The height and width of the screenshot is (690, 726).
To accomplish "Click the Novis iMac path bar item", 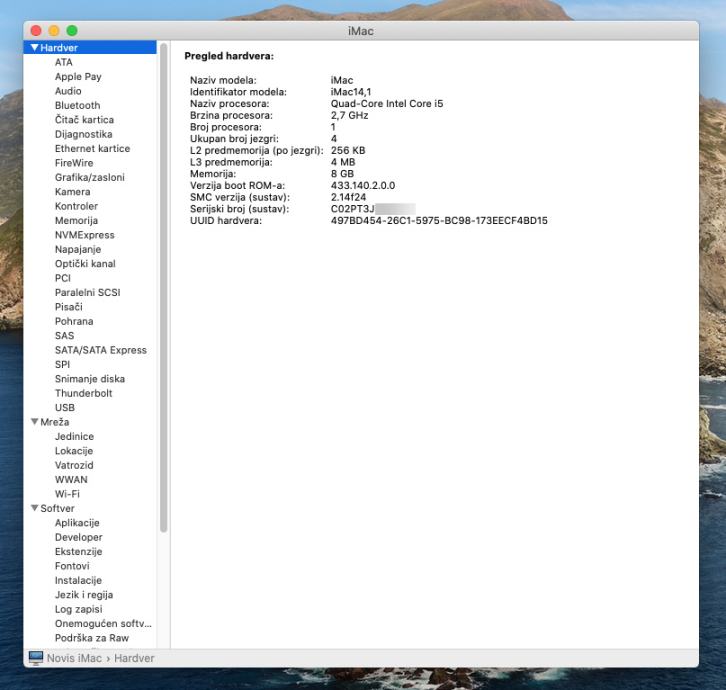I will (x=75, y=658).
